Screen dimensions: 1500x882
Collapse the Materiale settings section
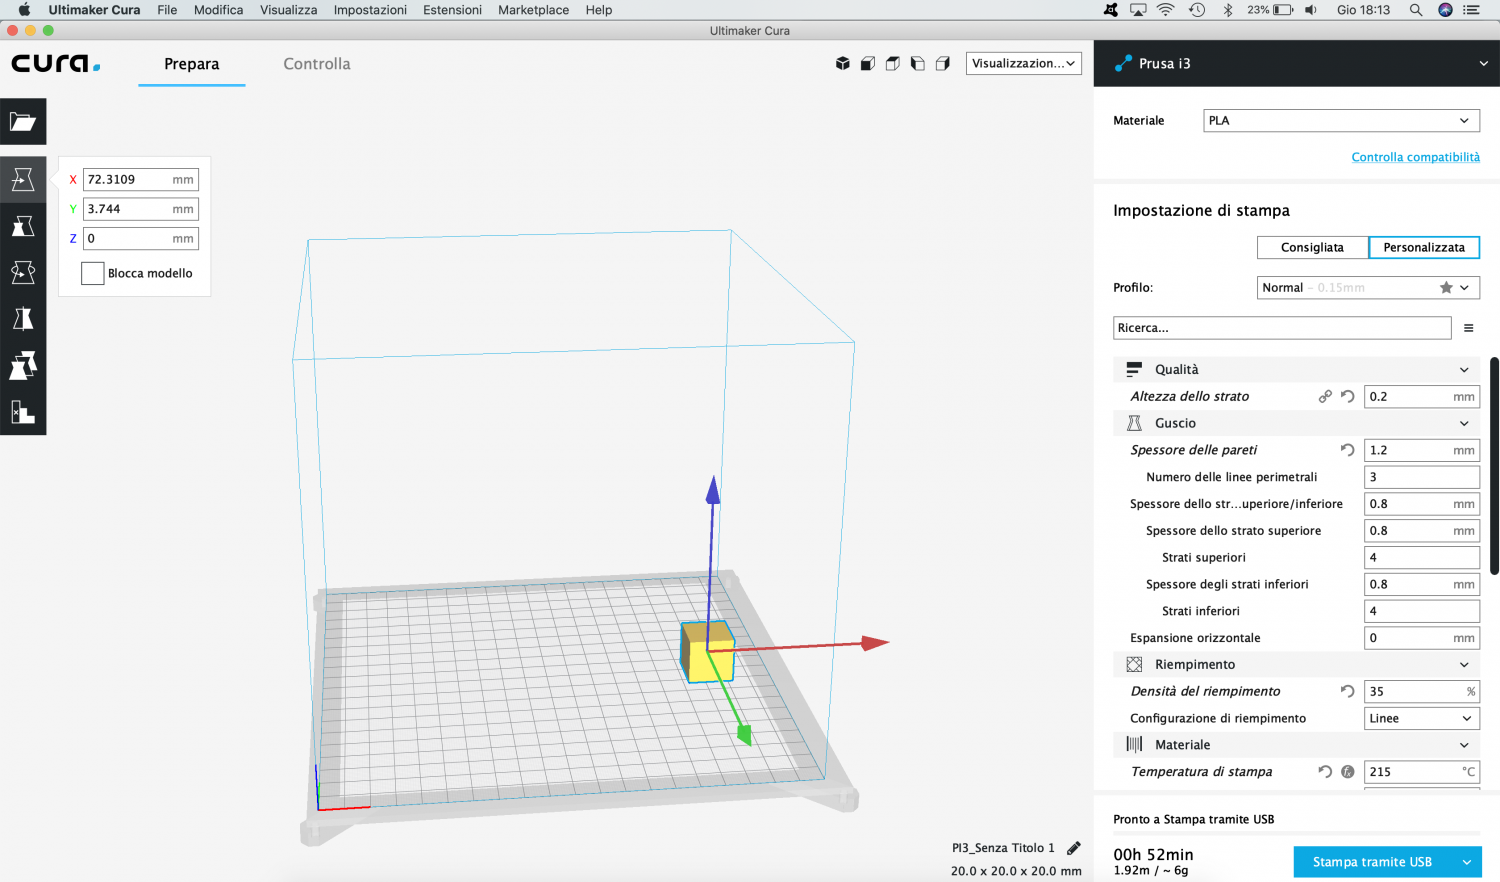(1296, 745)
